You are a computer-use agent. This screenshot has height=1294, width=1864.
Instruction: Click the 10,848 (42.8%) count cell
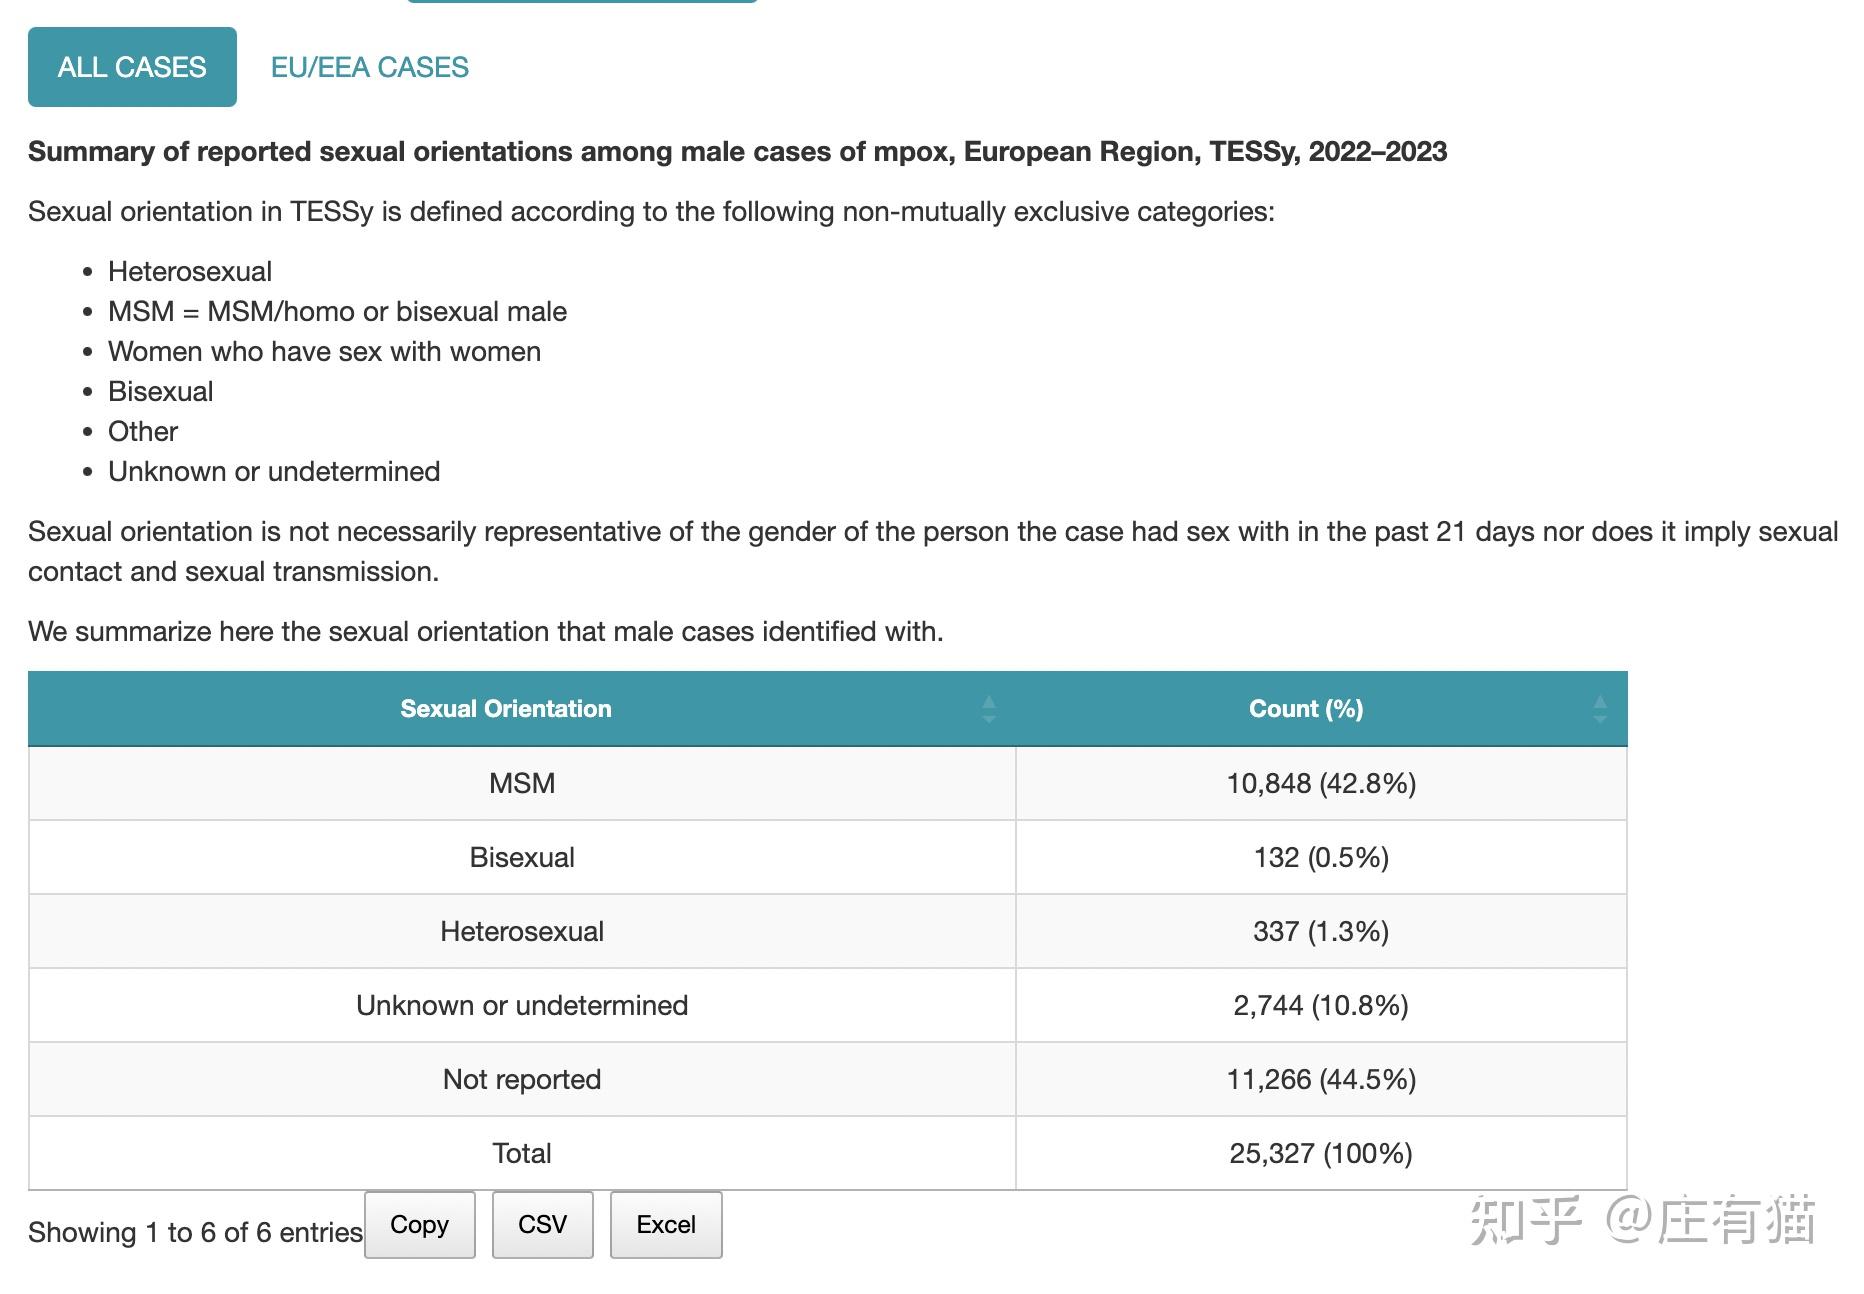[1321, 783]
